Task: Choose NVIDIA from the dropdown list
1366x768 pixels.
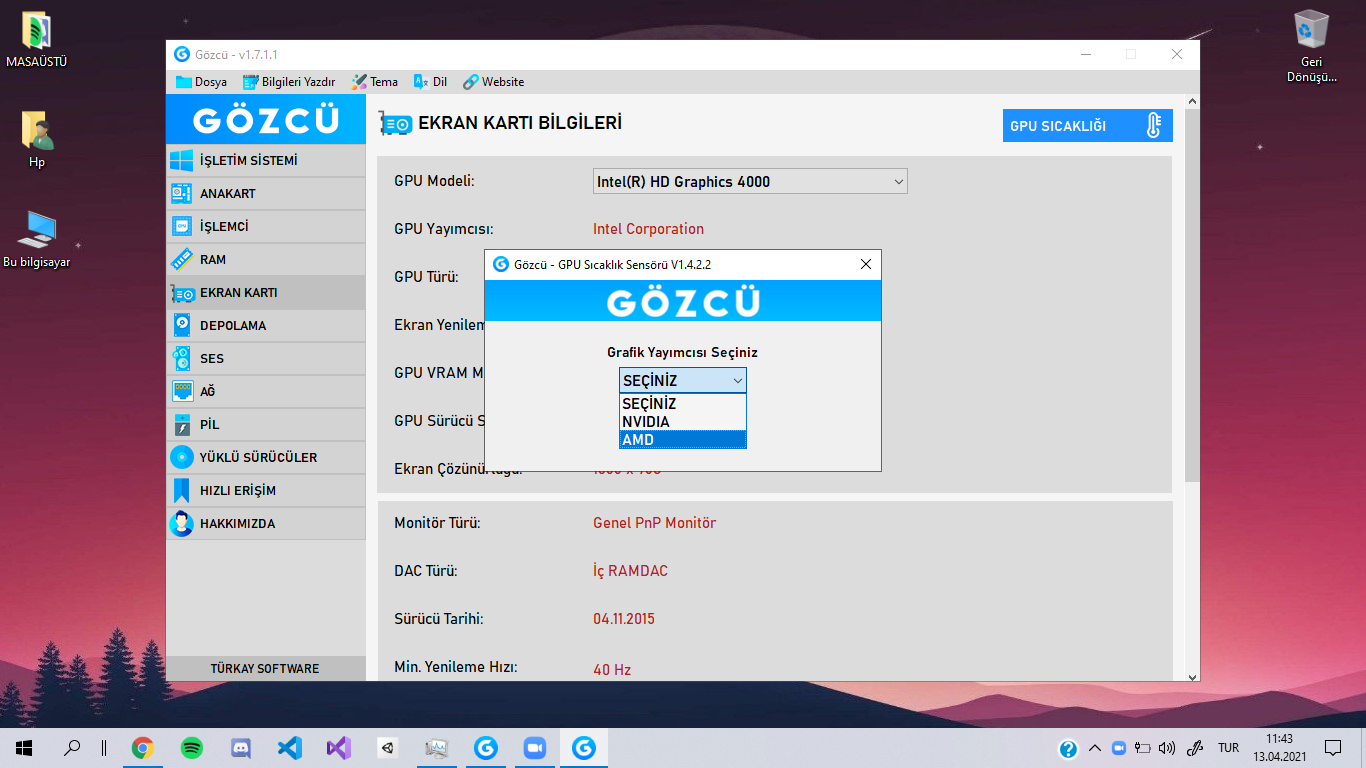Action: tap(683, 422)
